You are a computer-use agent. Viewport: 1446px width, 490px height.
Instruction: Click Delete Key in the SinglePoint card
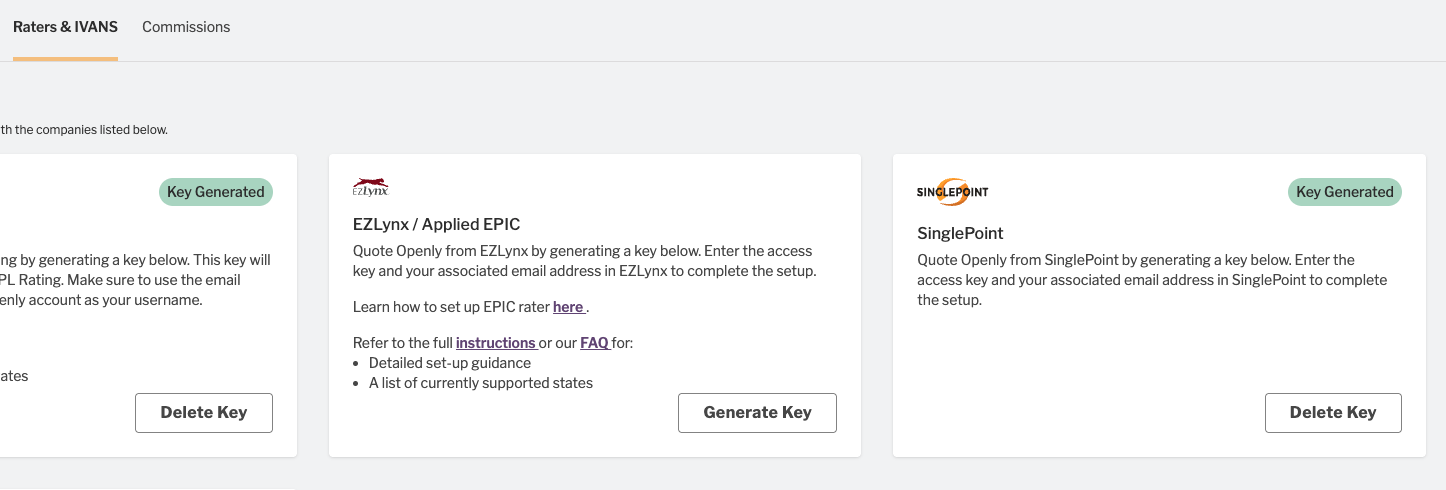tap(1333, 412)
